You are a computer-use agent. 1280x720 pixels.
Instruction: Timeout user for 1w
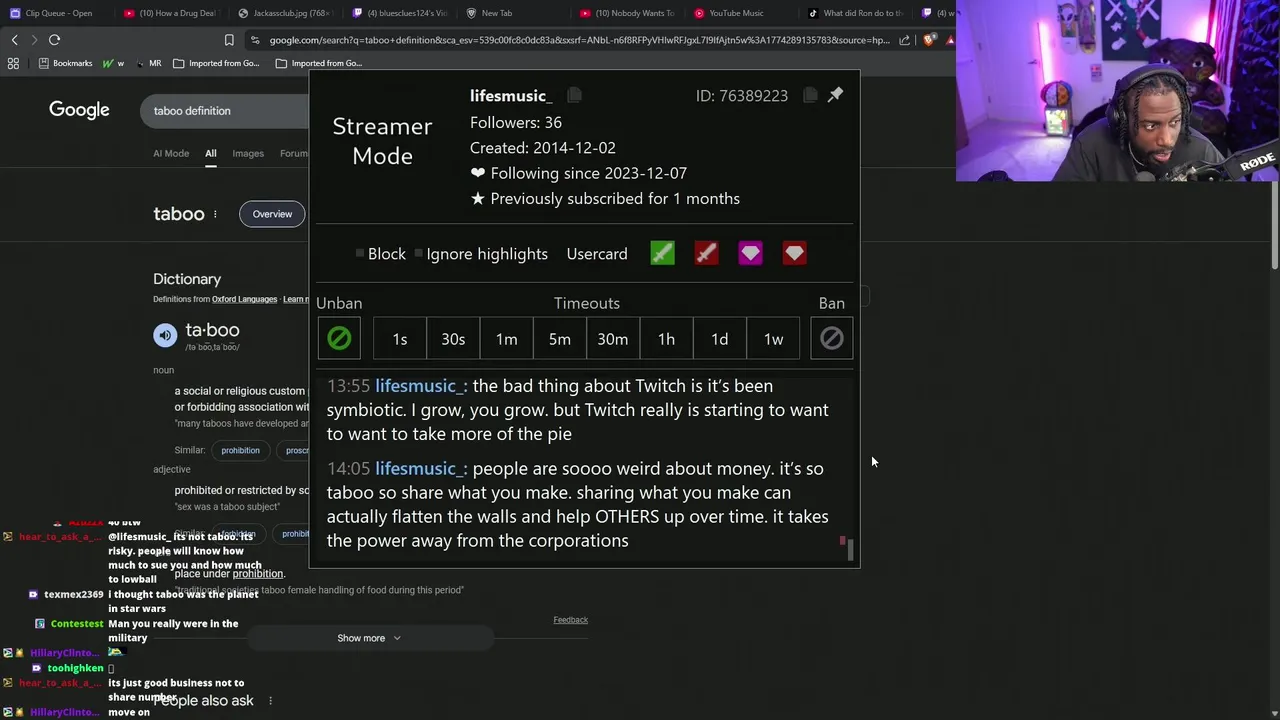[773, 339]
